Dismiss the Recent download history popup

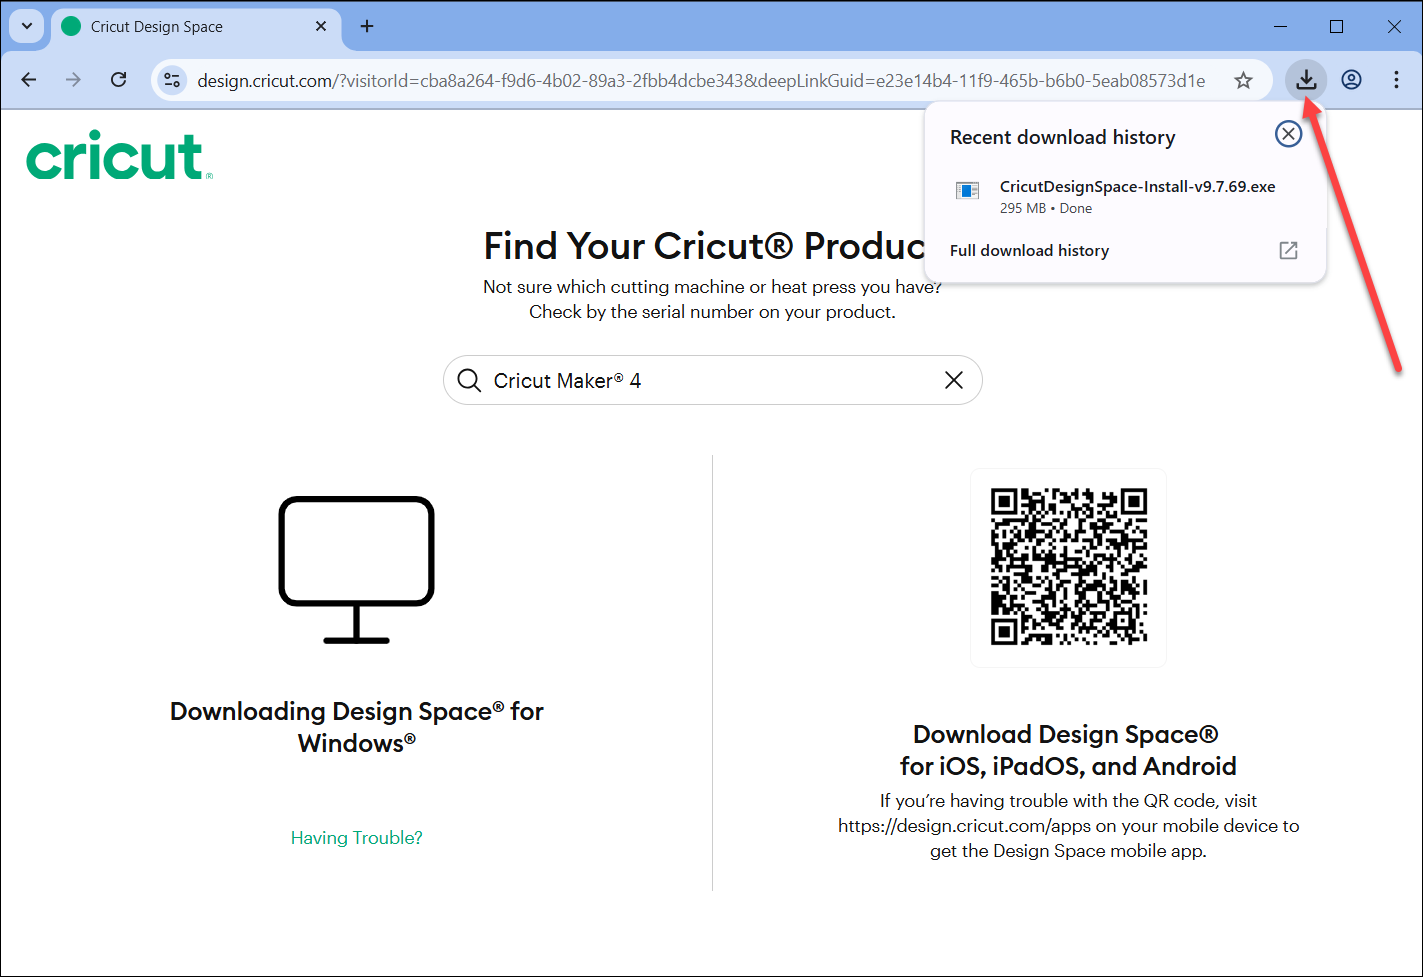click(x=1288, y=133)
